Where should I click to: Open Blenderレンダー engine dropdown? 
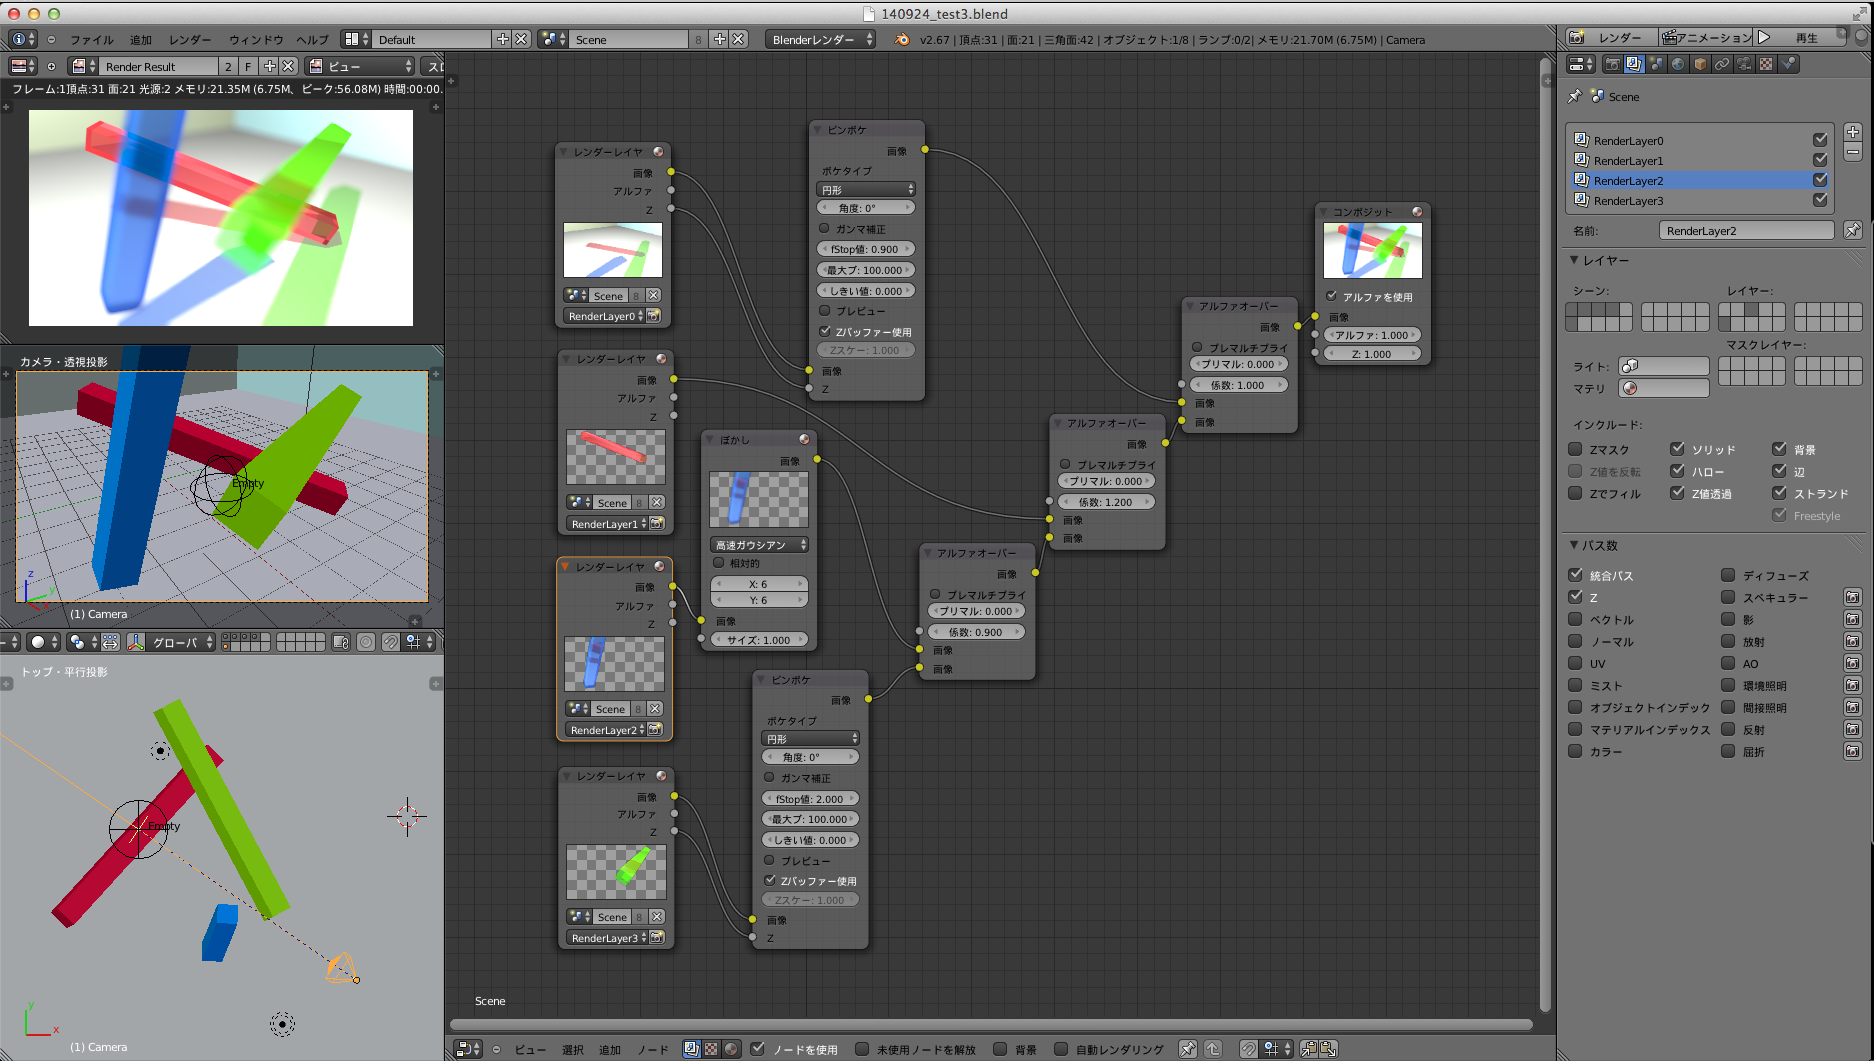coord(821,39)
